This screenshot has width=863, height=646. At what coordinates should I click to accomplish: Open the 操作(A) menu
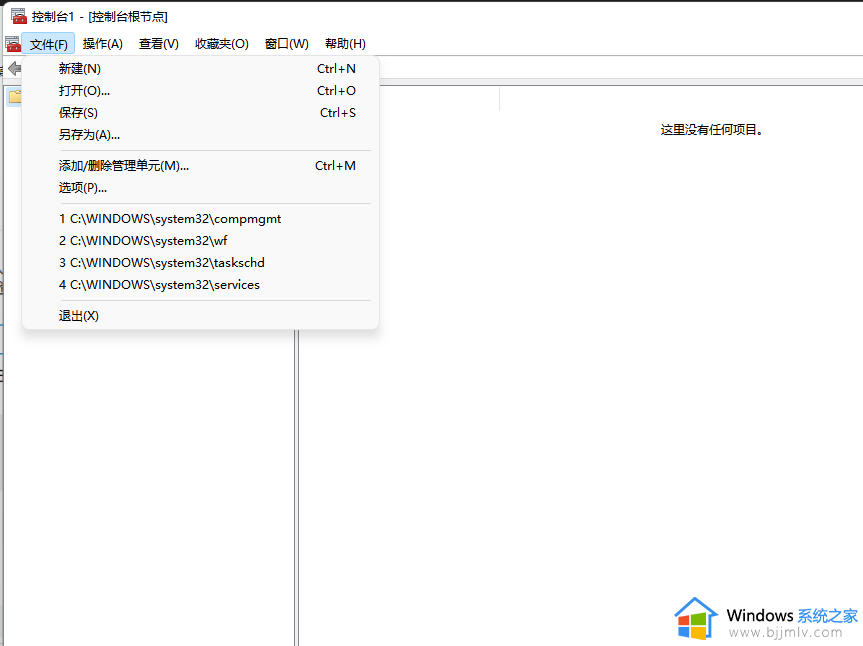coord(102,44)
